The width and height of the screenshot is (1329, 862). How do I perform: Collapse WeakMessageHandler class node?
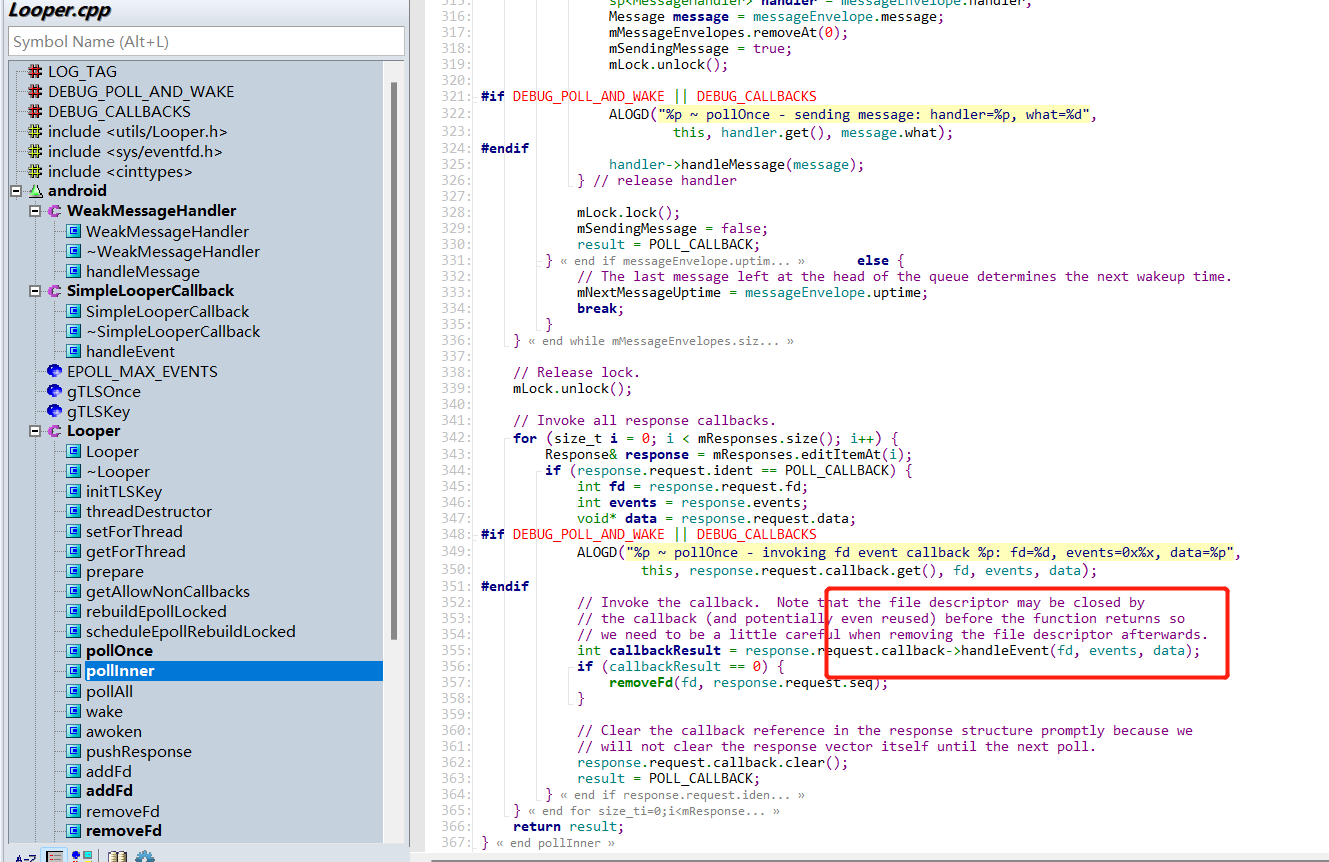(35, 211)
